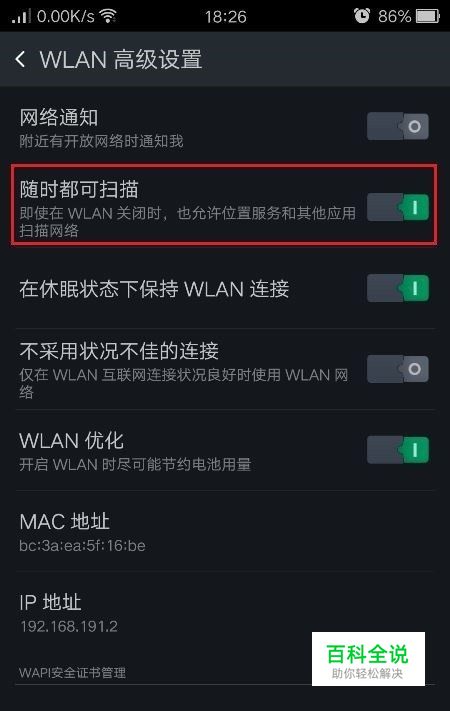Turn off the 随时都可扫描 switch
Viewport: 450px width, 711px height.
[398, 207]
